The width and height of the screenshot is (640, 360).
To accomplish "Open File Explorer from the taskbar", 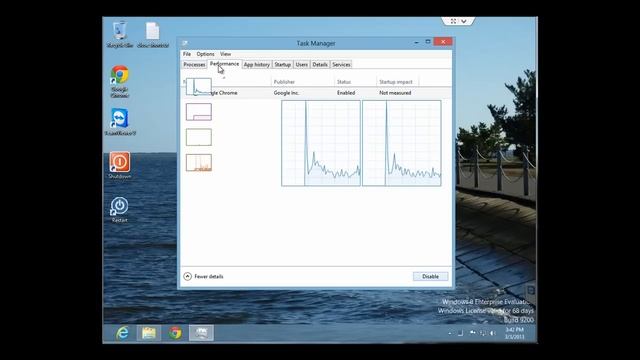I will pyautogui.click(x=149, y=333).
